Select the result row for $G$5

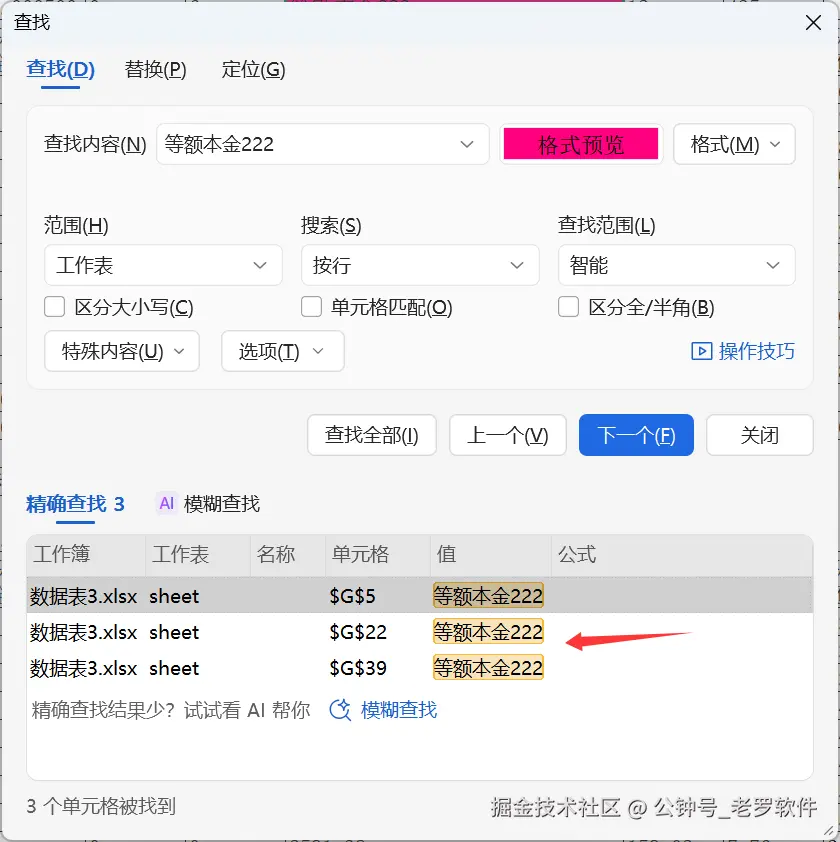click(x=419, y=596)
